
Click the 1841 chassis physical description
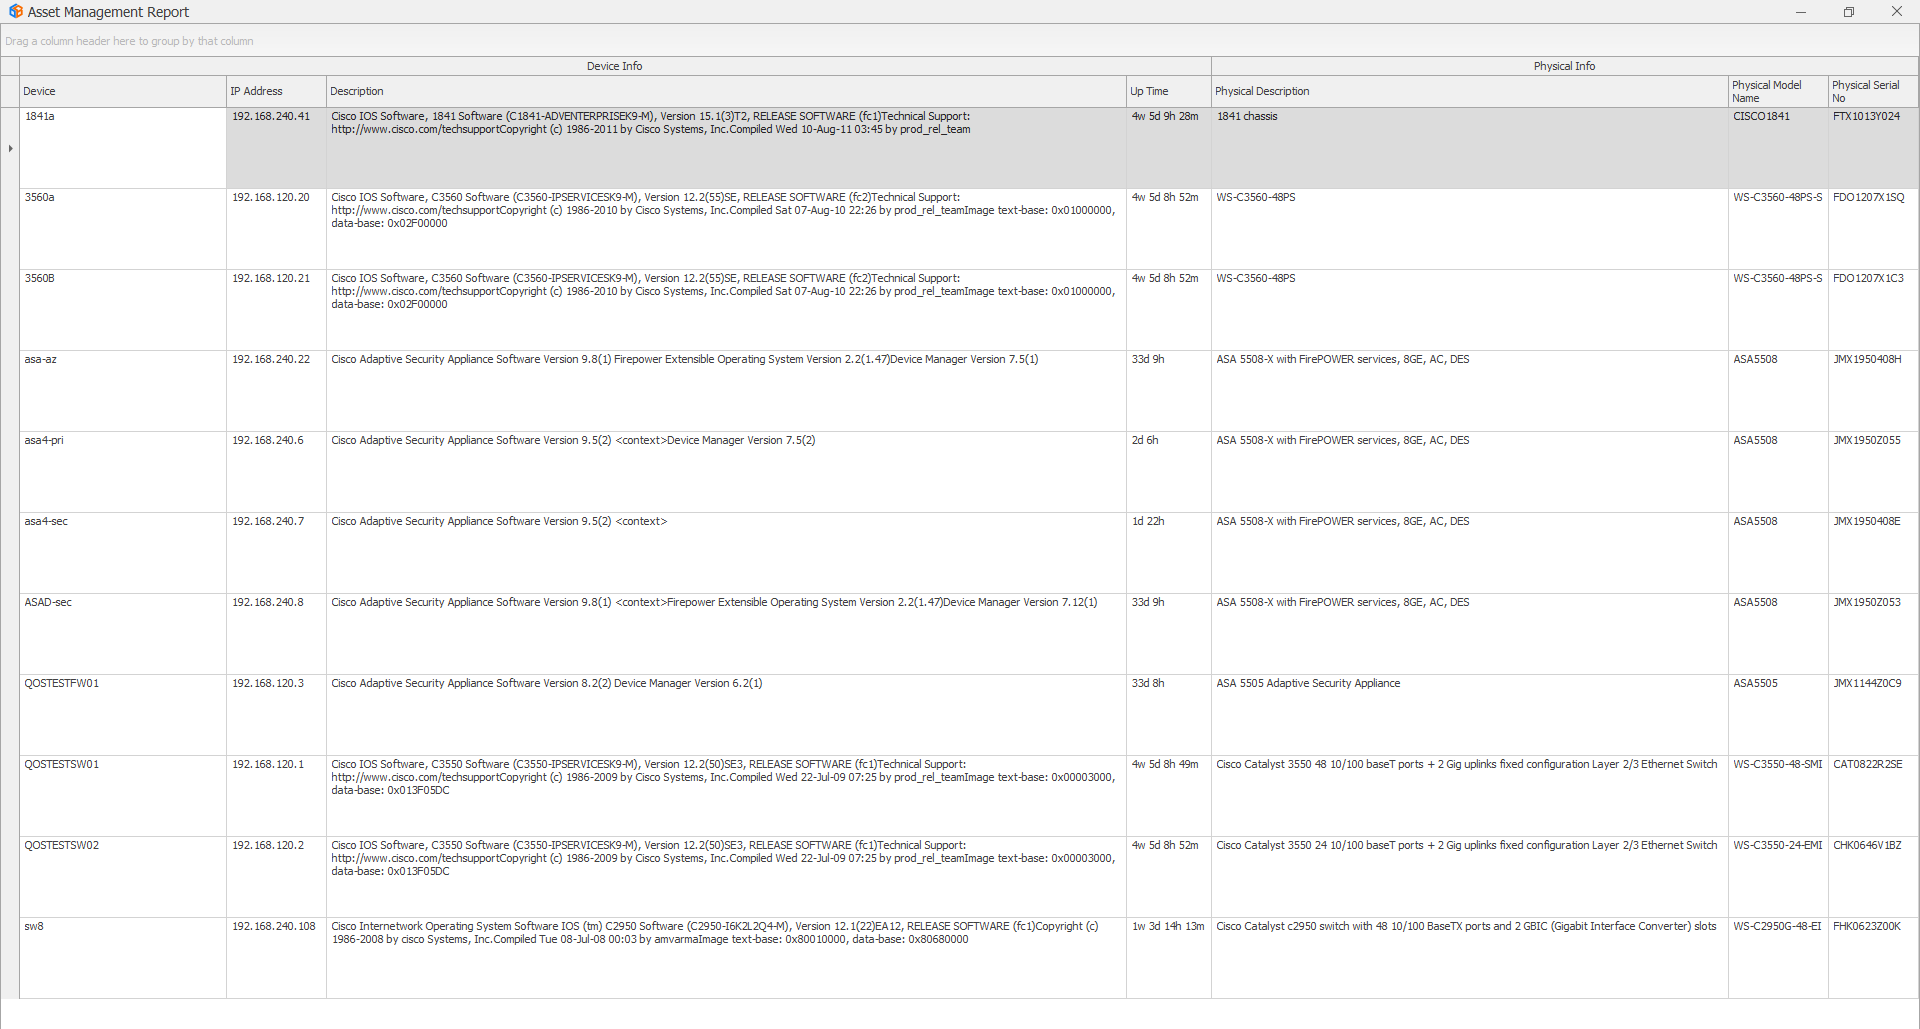coord(1470,148)
